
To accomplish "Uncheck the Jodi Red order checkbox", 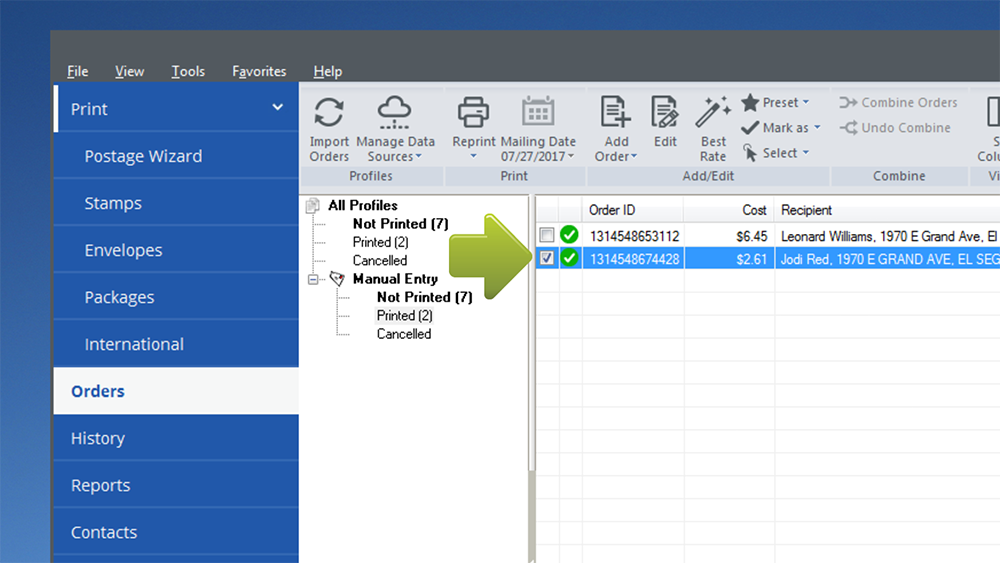I will pyautogui.click(x=546, y=258).
